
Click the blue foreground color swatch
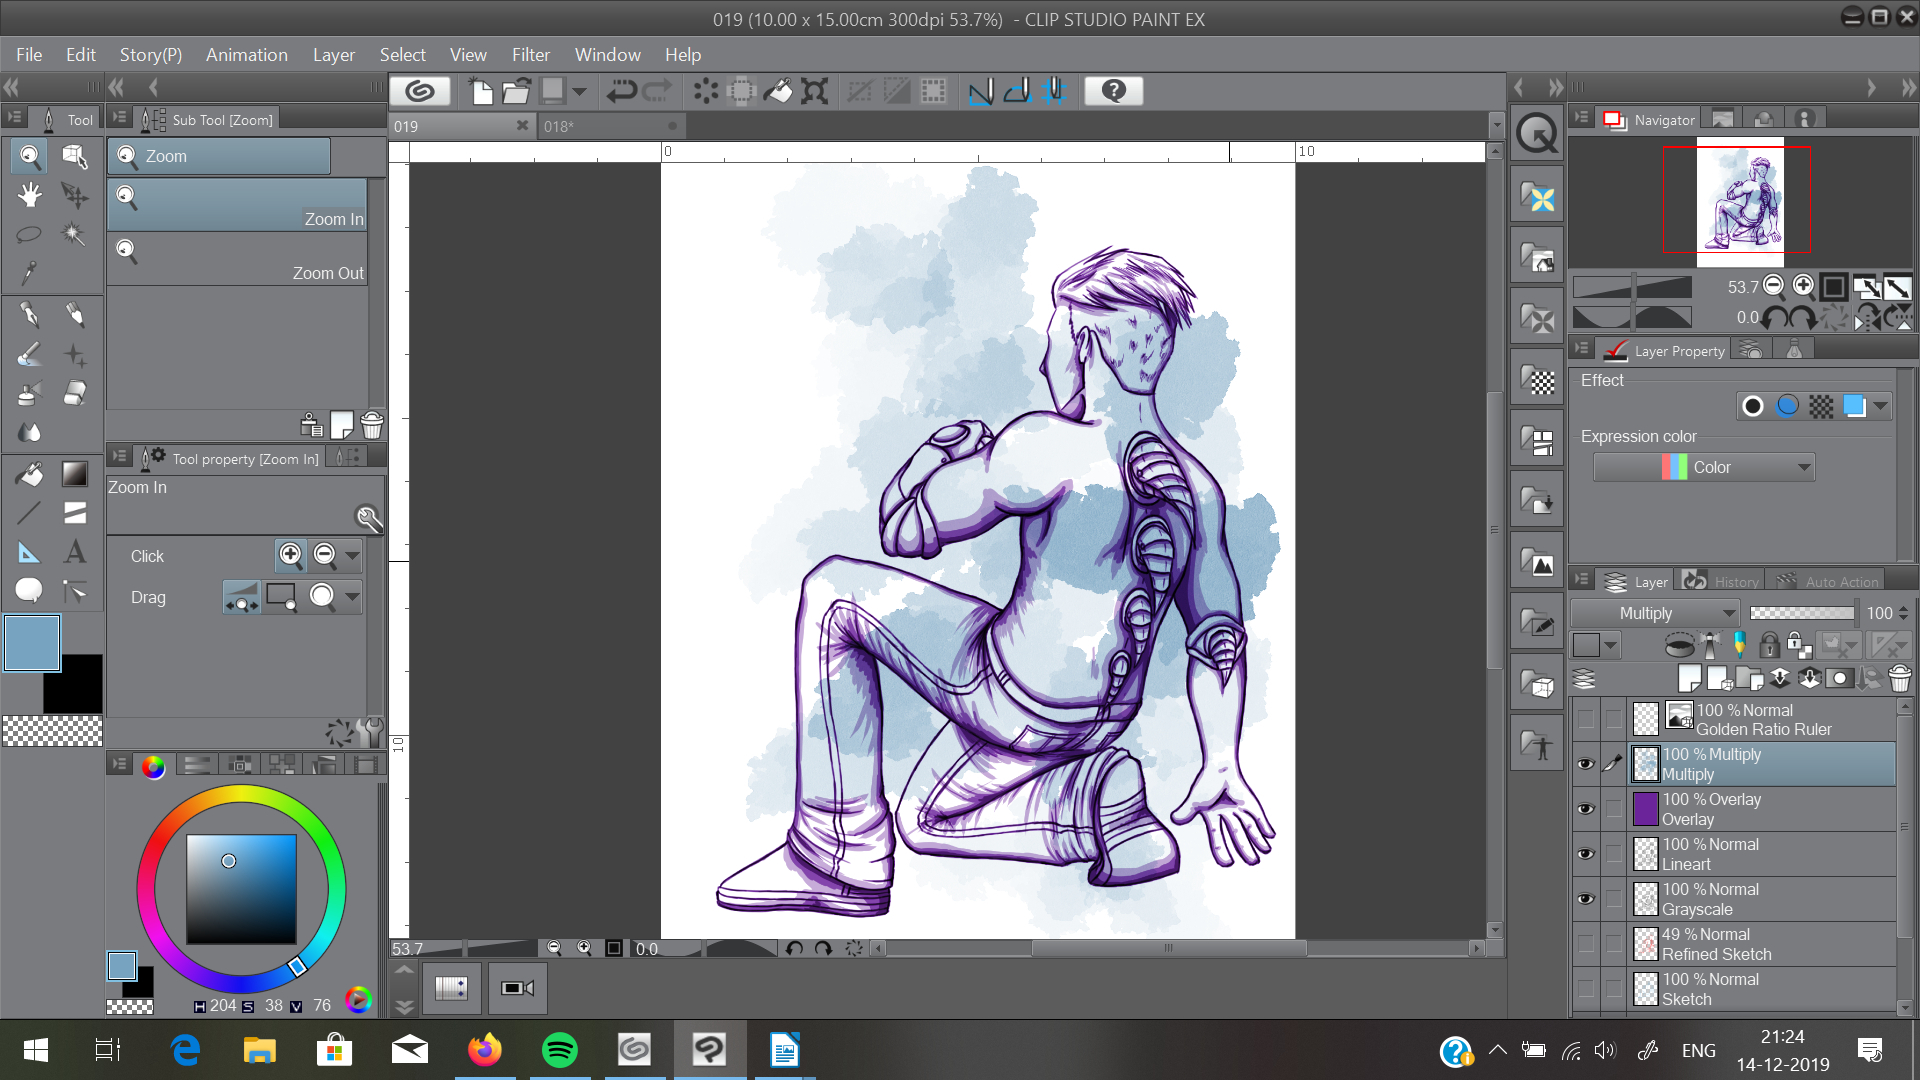click(32, 643)
